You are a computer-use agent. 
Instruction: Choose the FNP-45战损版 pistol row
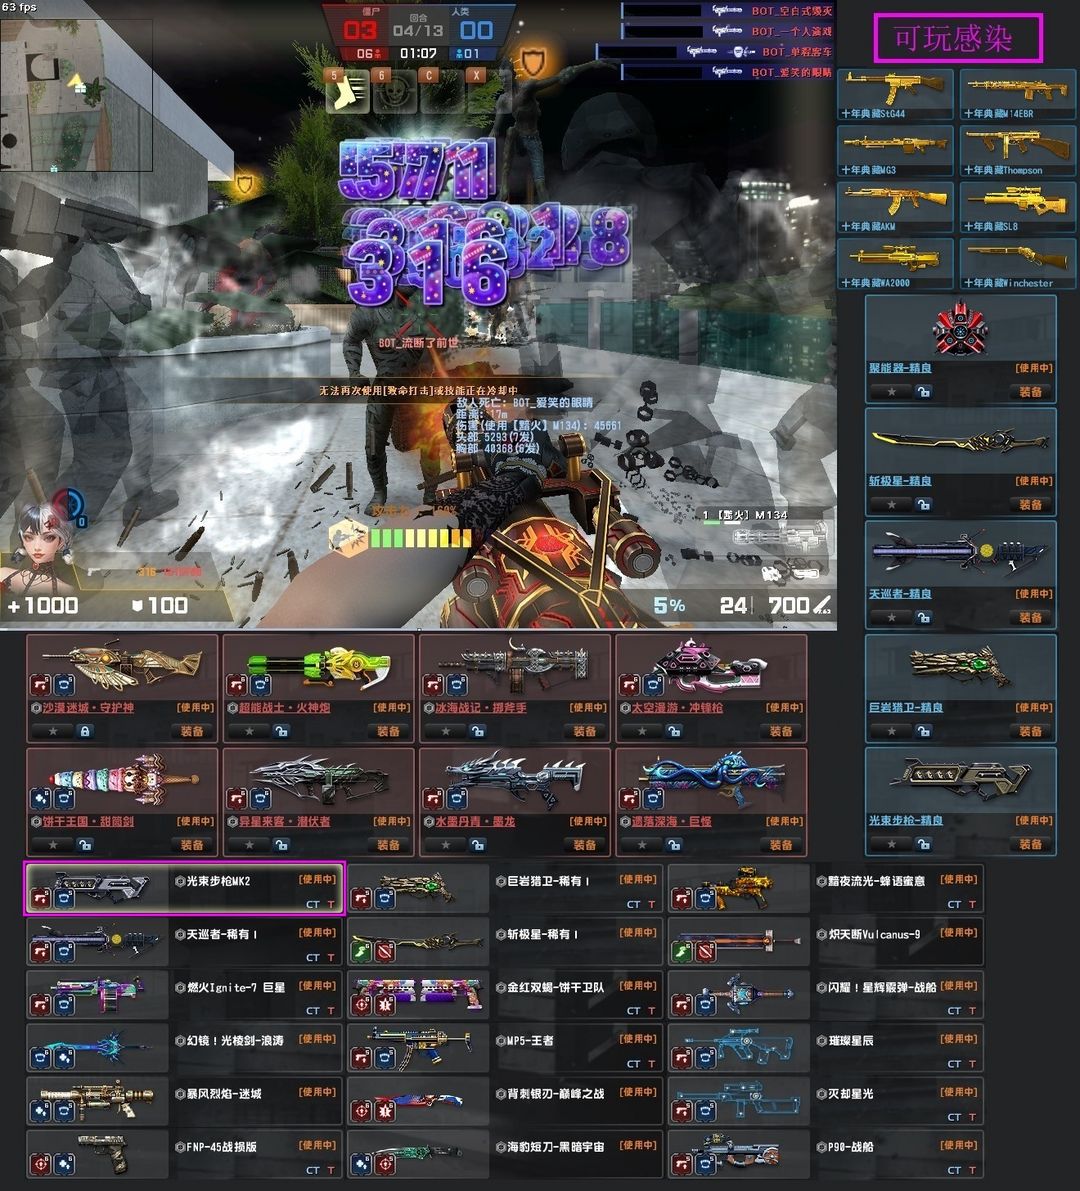tap(184, 1153)
